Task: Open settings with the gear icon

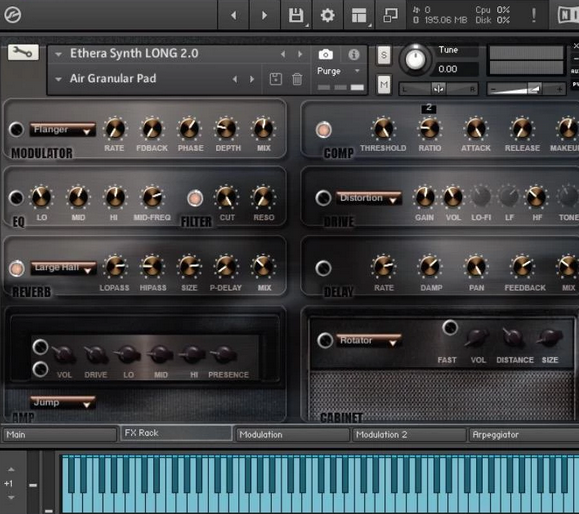Action: 328,15
